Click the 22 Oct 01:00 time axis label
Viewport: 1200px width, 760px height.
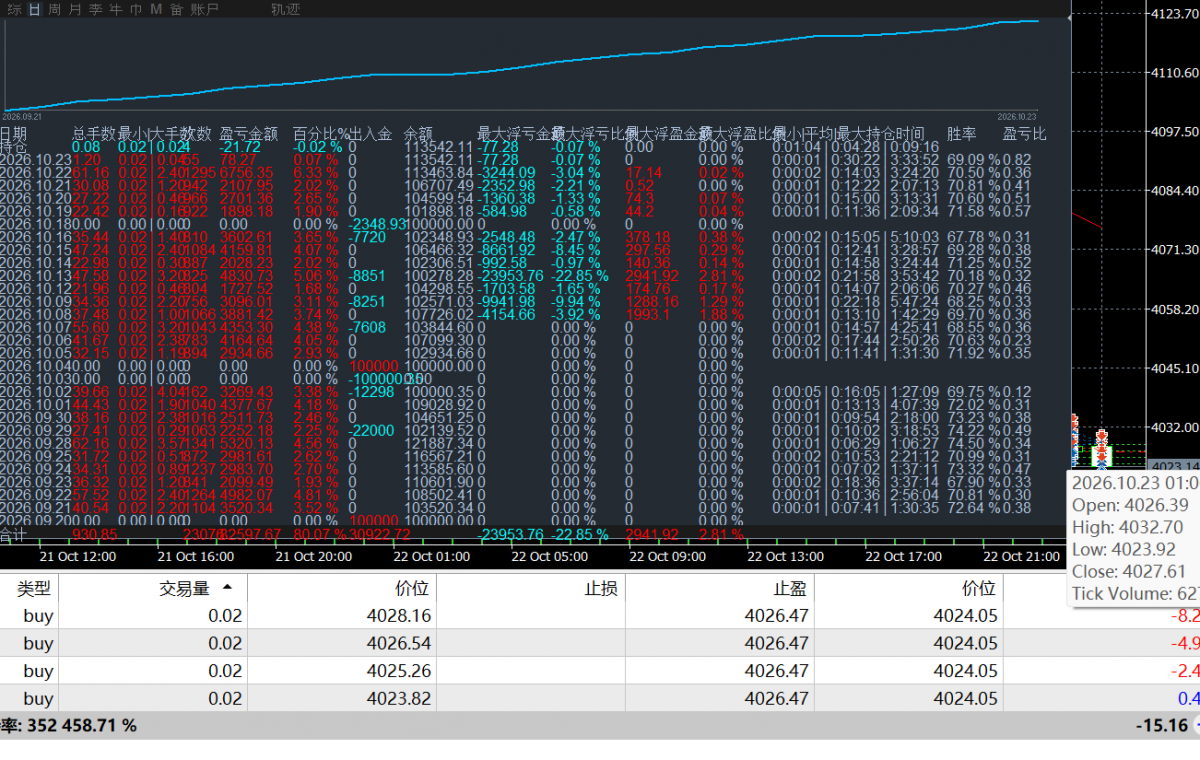click(434, 557)
